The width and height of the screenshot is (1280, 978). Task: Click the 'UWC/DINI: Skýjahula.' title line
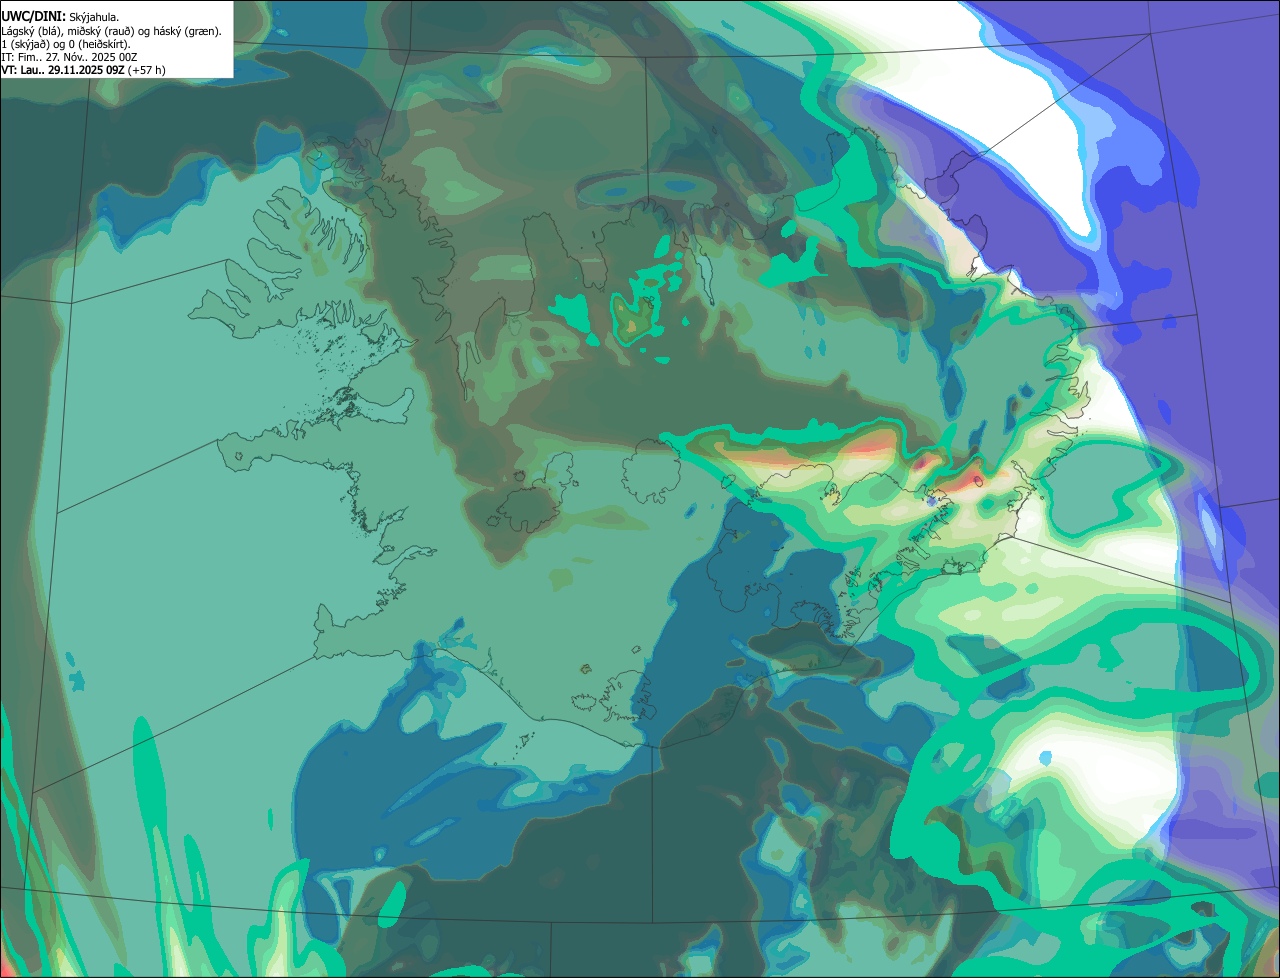[60, 17]
